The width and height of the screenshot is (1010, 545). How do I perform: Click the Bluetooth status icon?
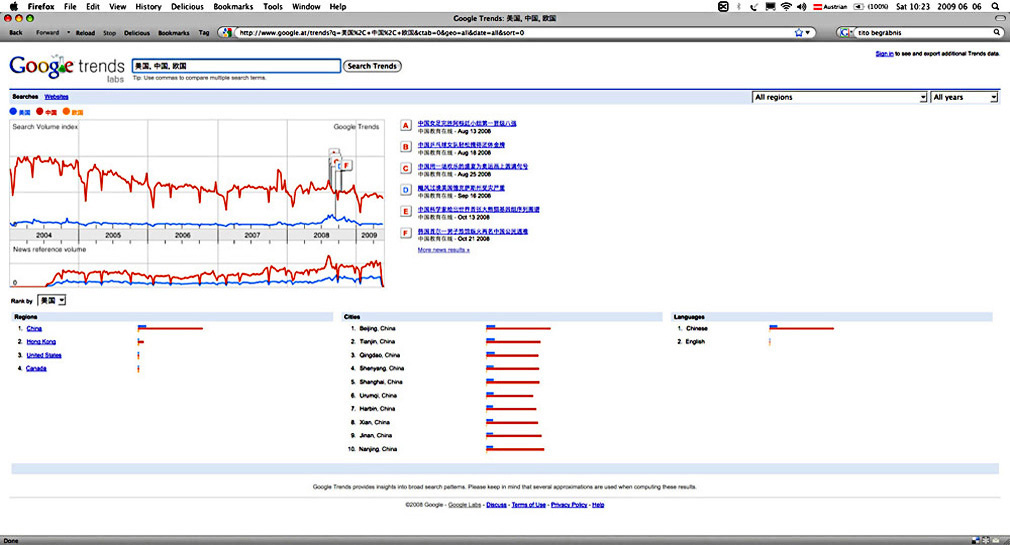point(738,6)
